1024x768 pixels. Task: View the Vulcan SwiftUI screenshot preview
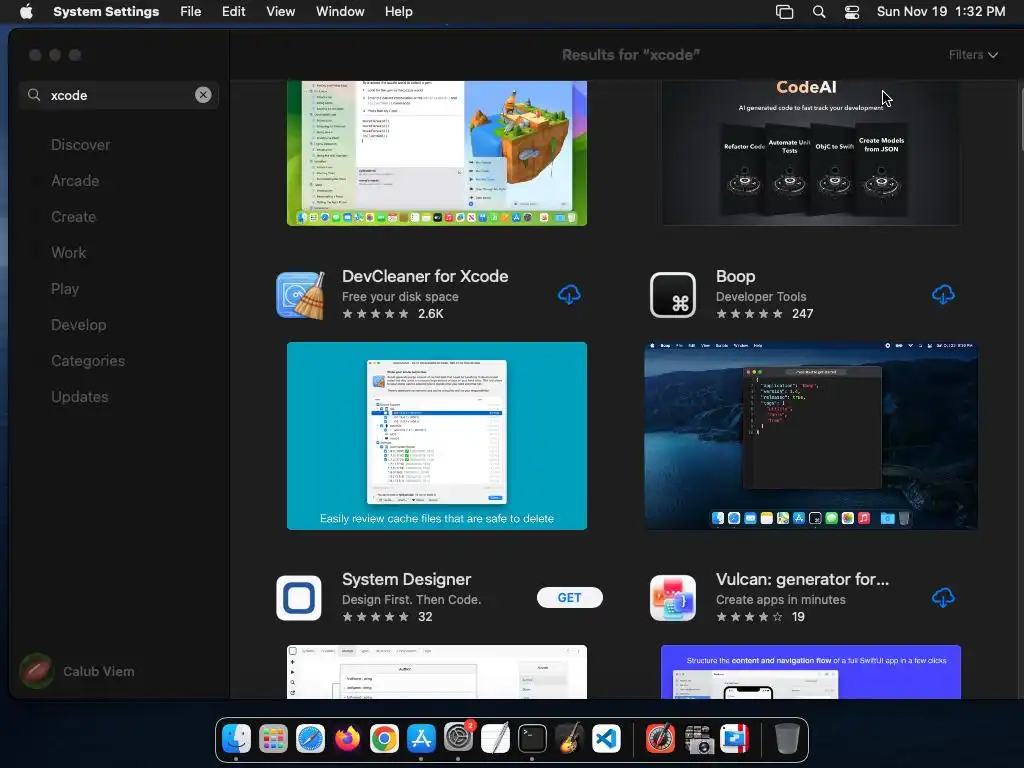[810, 671]
